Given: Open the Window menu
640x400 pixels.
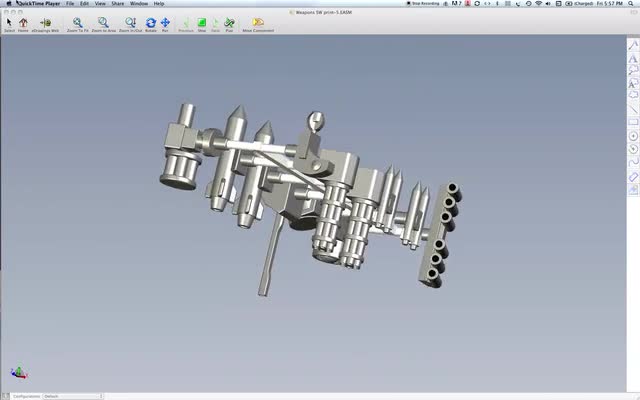Looking at the screenshot, I should point(139,4).
